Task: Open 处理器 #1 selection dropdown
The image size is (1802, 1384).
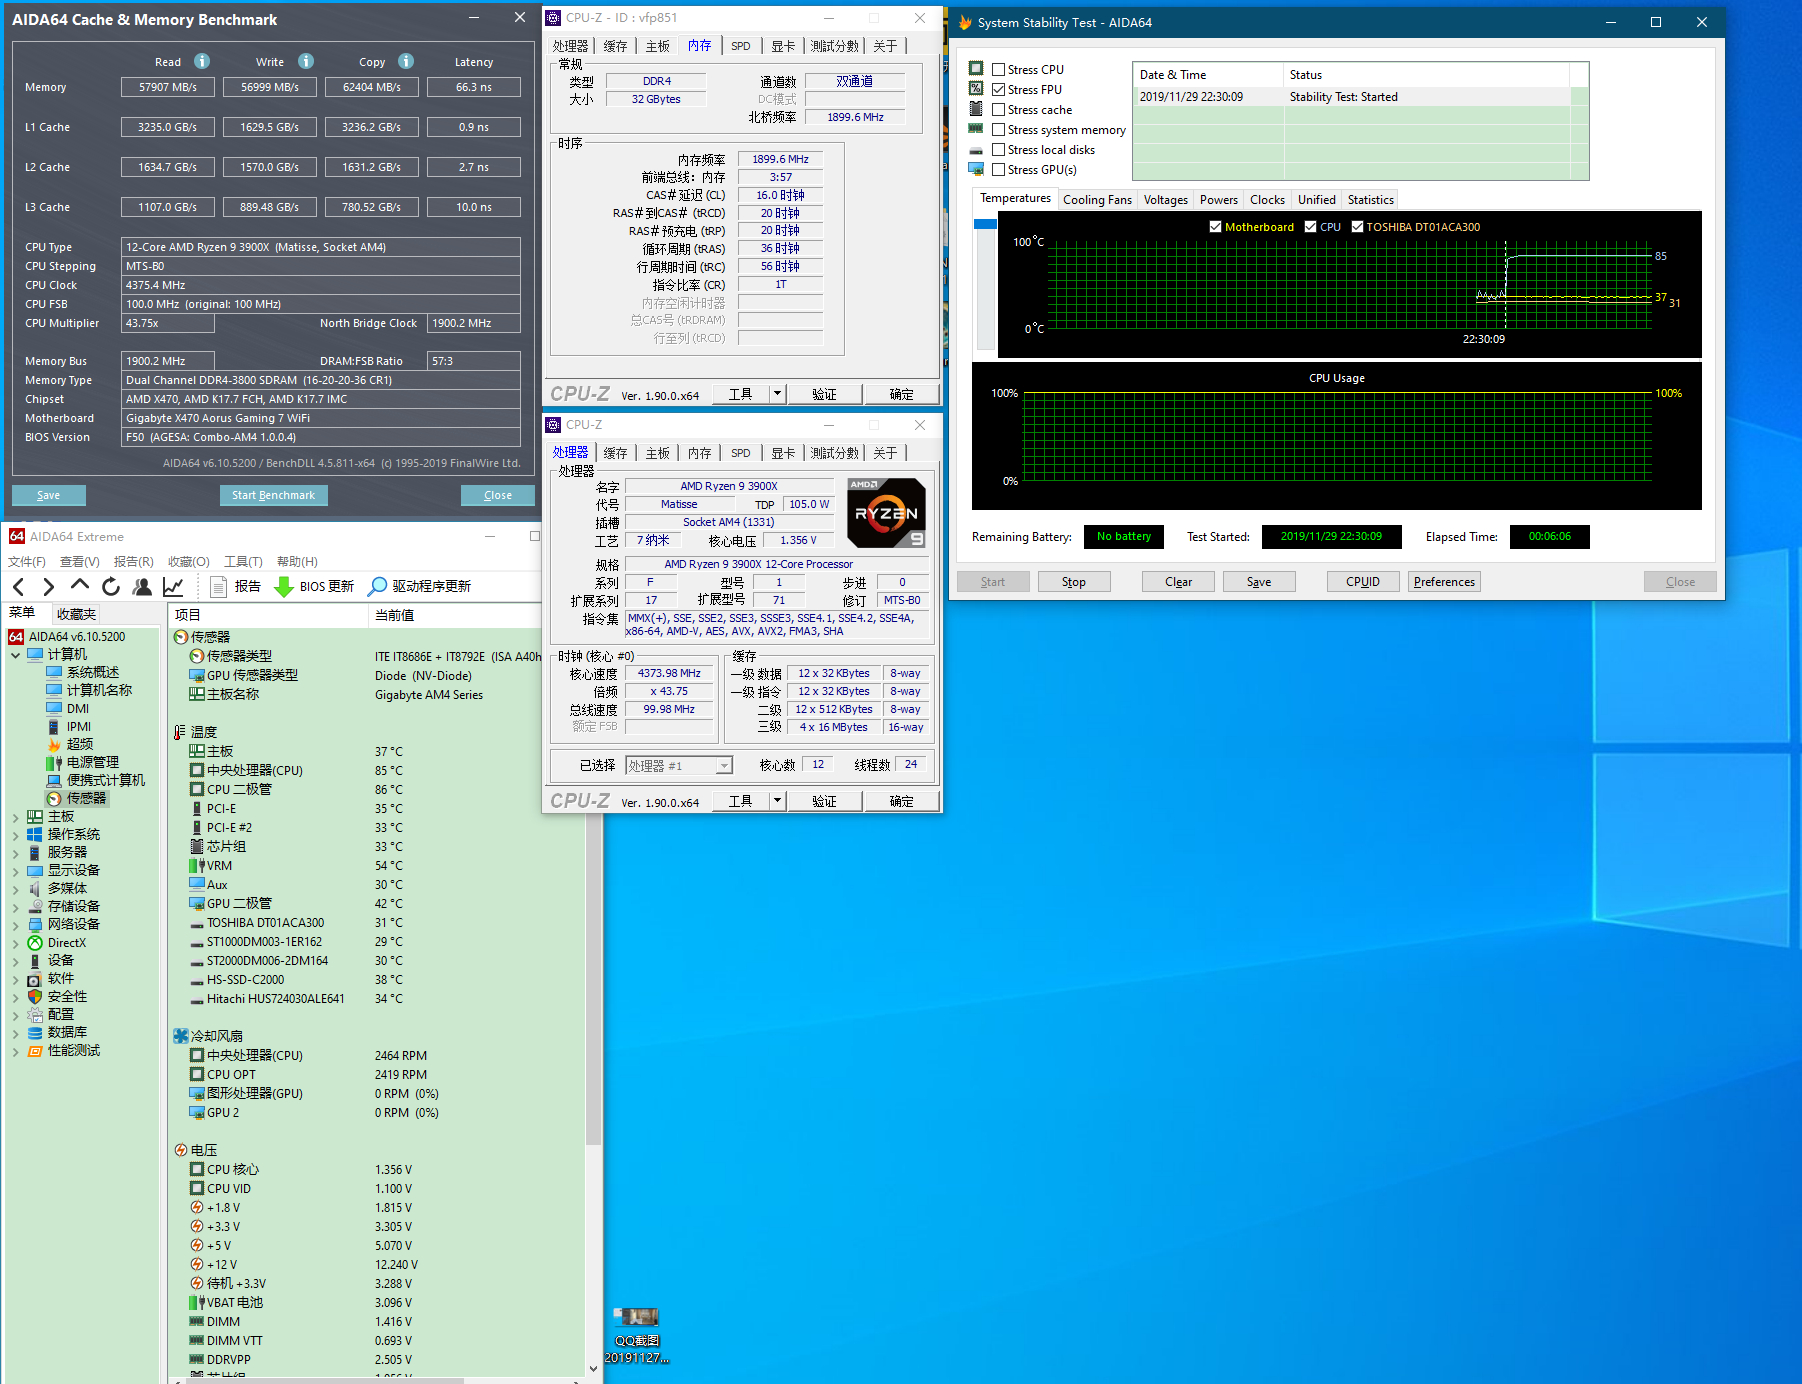Action: pos(724,766)
